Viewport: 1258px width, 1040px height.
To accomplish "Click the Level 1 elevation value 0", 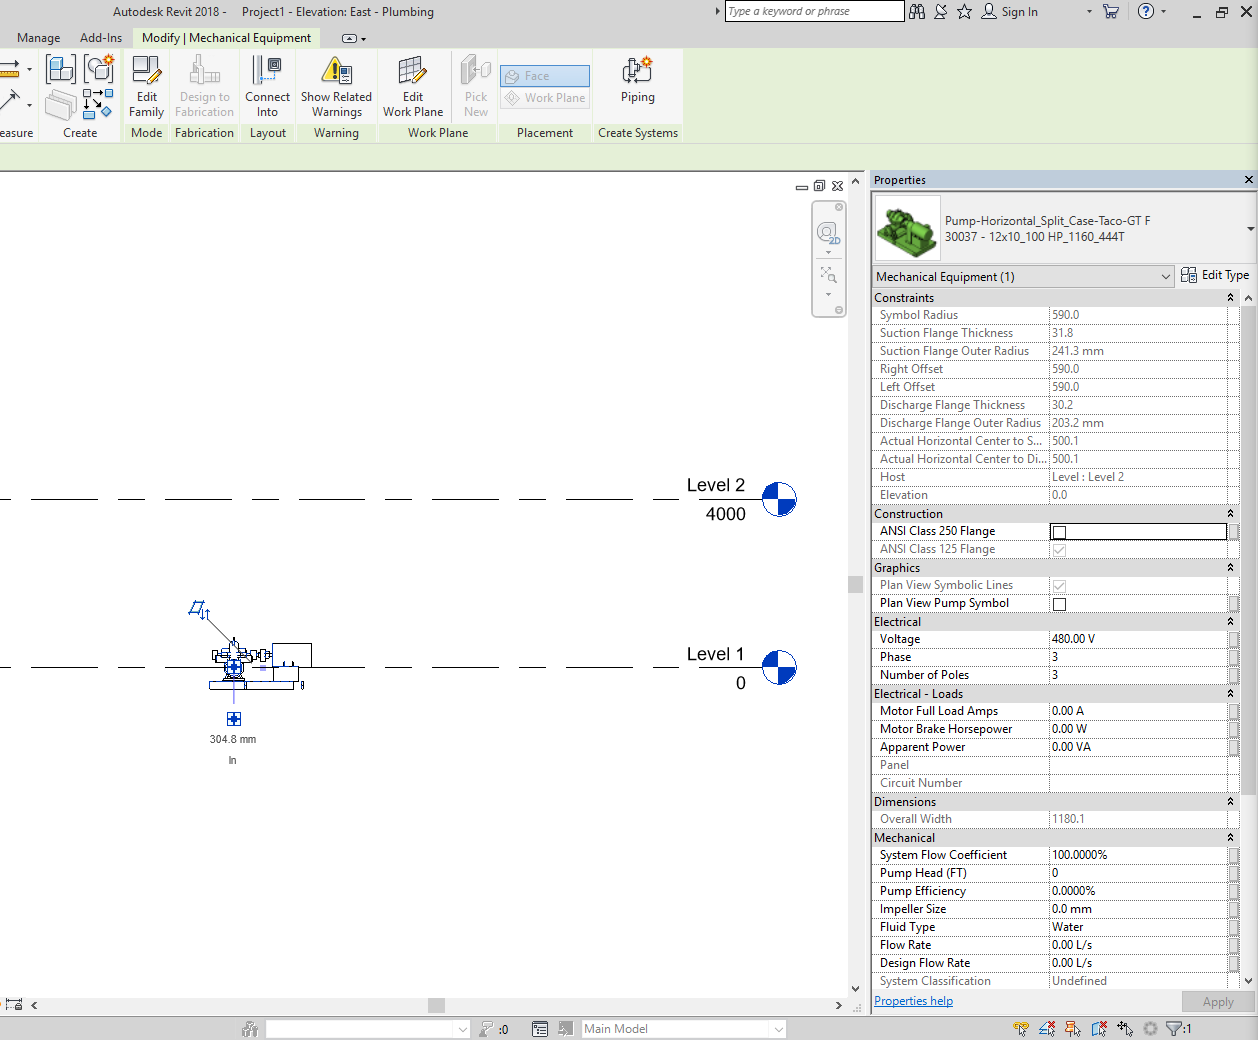I will pyautogui.click(x=740, y=683).
